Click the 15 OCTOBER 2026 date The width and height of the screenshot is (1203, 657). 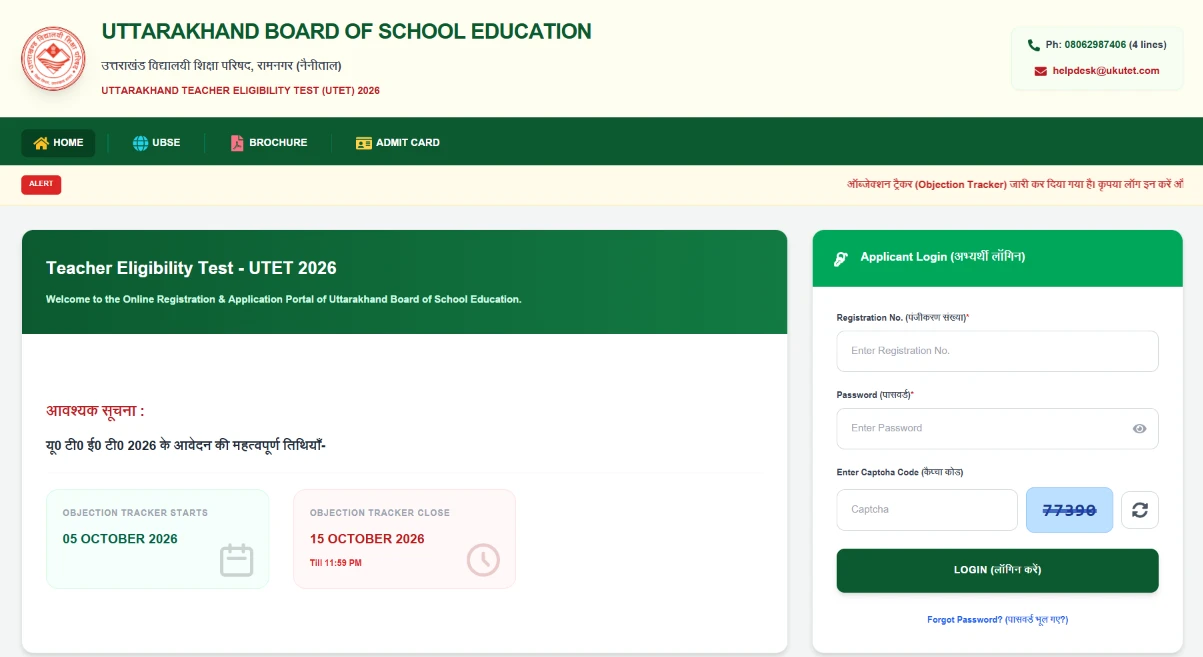(x=367, y=539)
